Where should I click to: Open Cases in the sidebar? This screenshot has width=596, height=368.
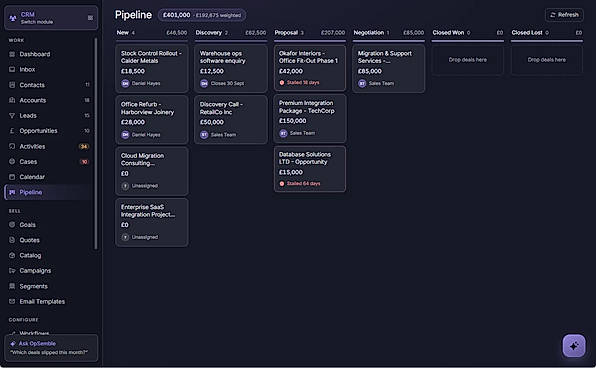click(x=48, y=162)
